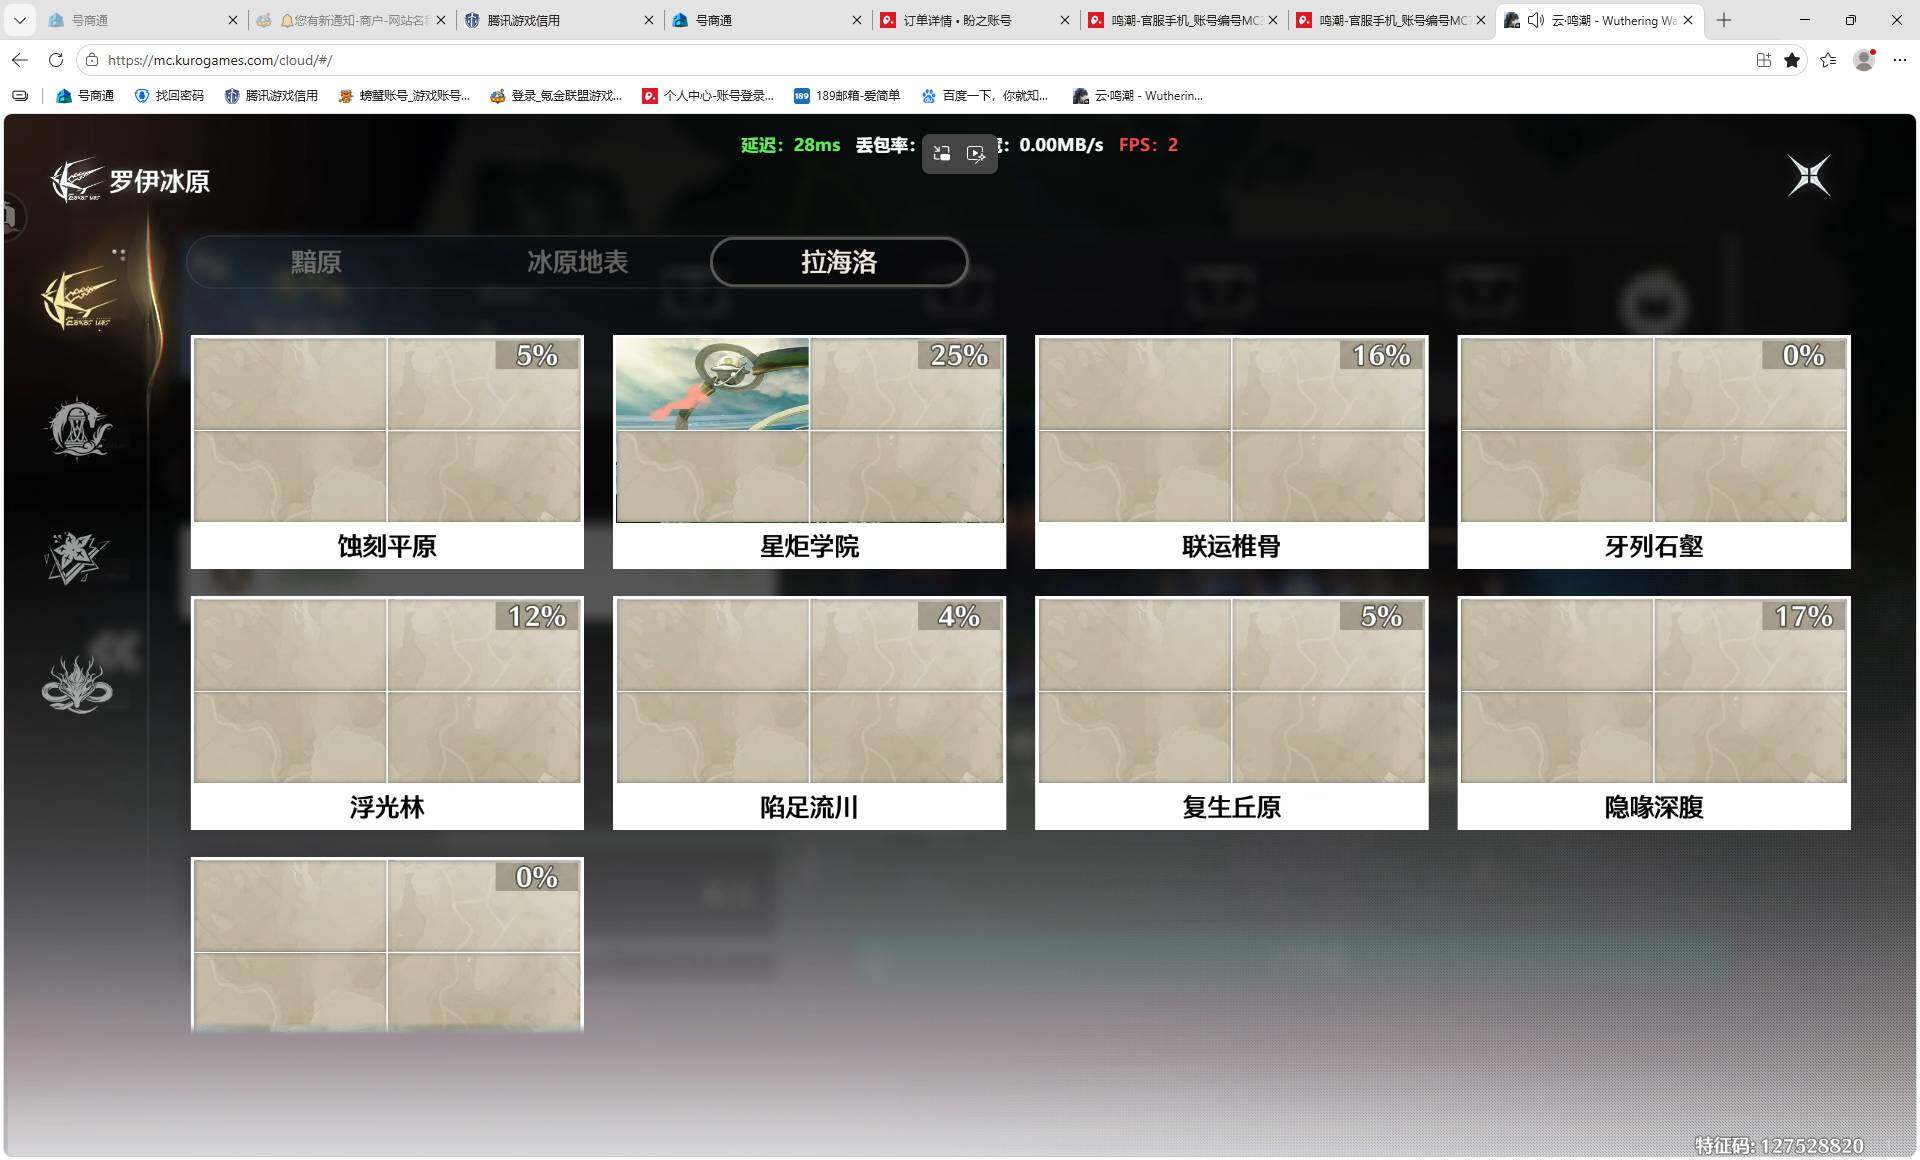The height and width of the screenshot is (1160, 1920).
Task: Select the third star-shaped region emblem
Action: tap(76, 558)
